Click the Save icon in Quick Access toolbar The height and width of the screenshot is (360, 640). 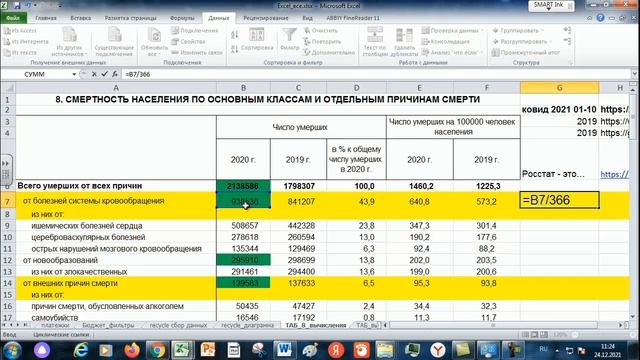tap(17, 6)
